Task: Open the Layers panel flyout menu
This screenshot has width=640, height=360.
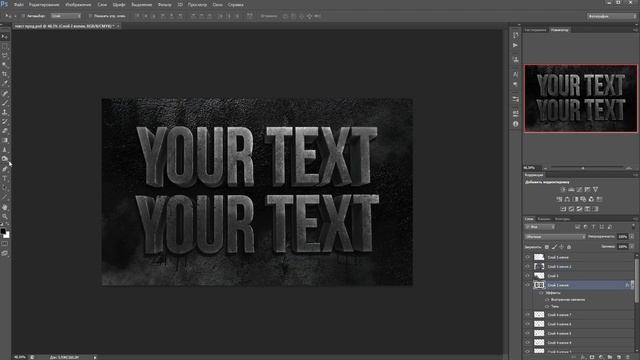Action: (x=636, y=219)
